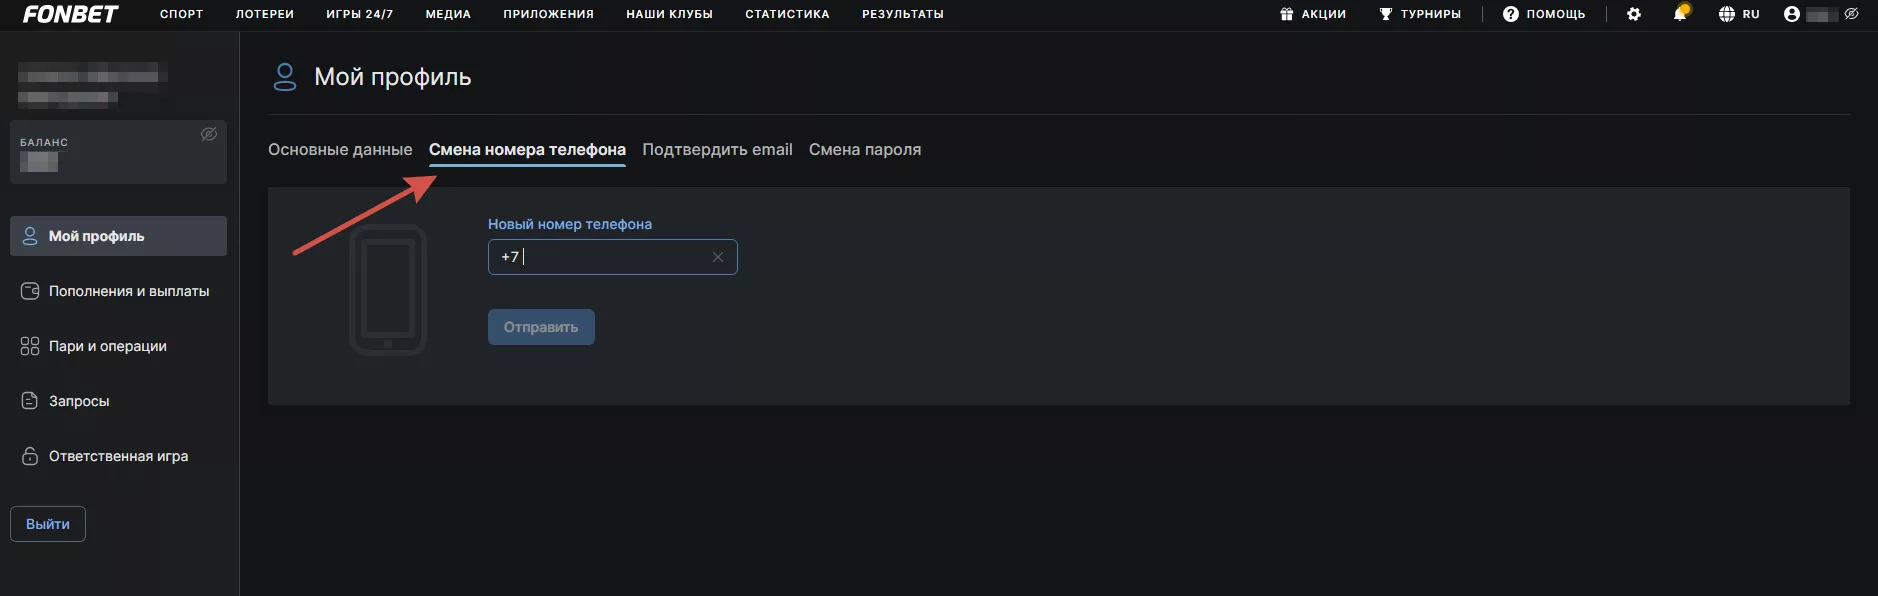Click the trophy icon for Турниры
Viewport: 1878px width, 596px height.
click(x=1386, y=14)
